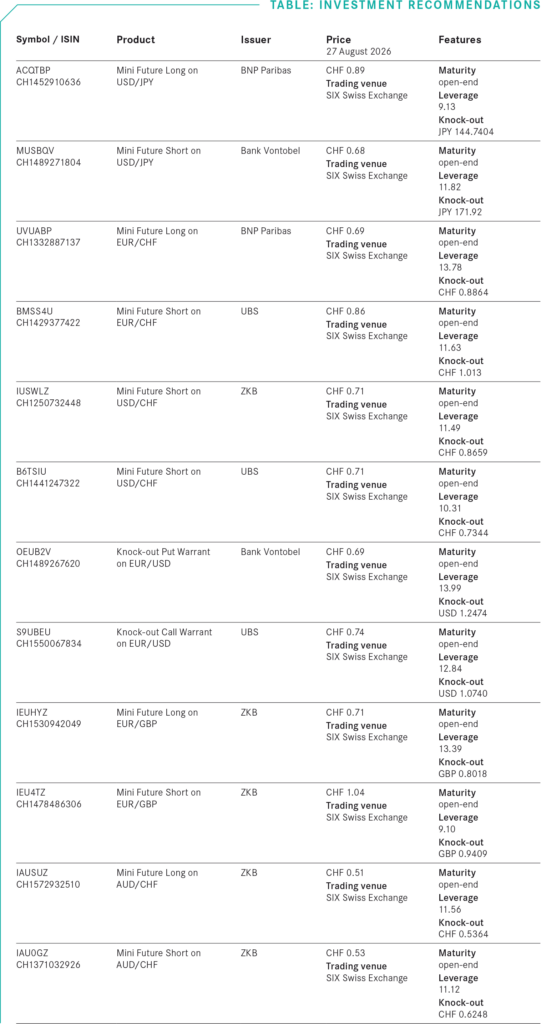Select ISIN CH1489271804

coord(48,163)
